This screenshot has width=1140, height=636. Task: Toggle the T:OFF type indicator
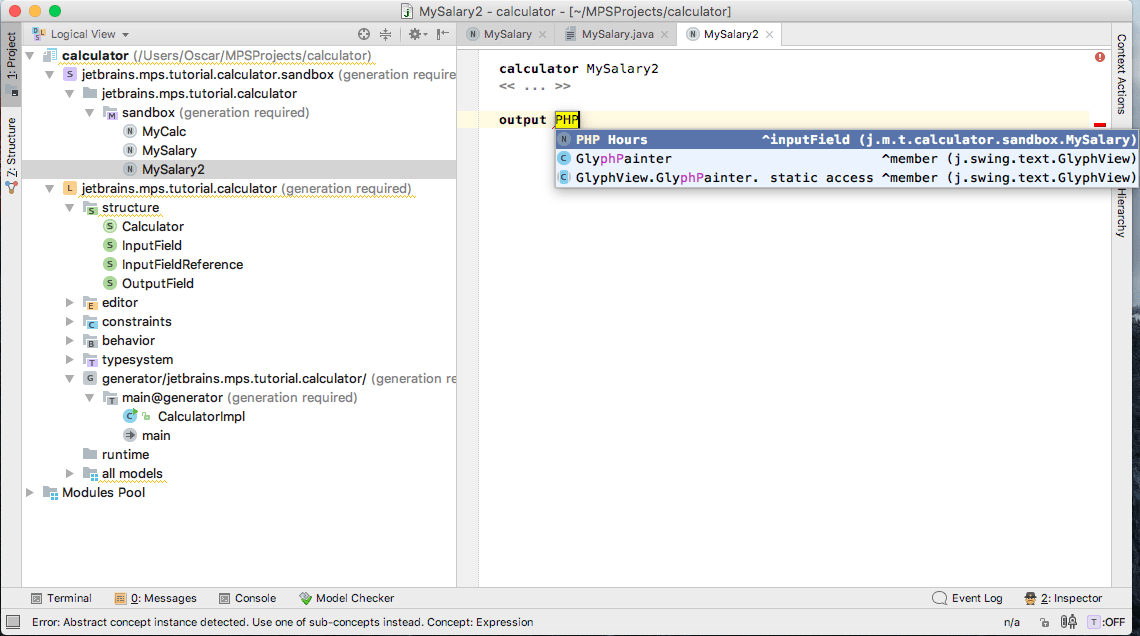[x=1107, y=622]
